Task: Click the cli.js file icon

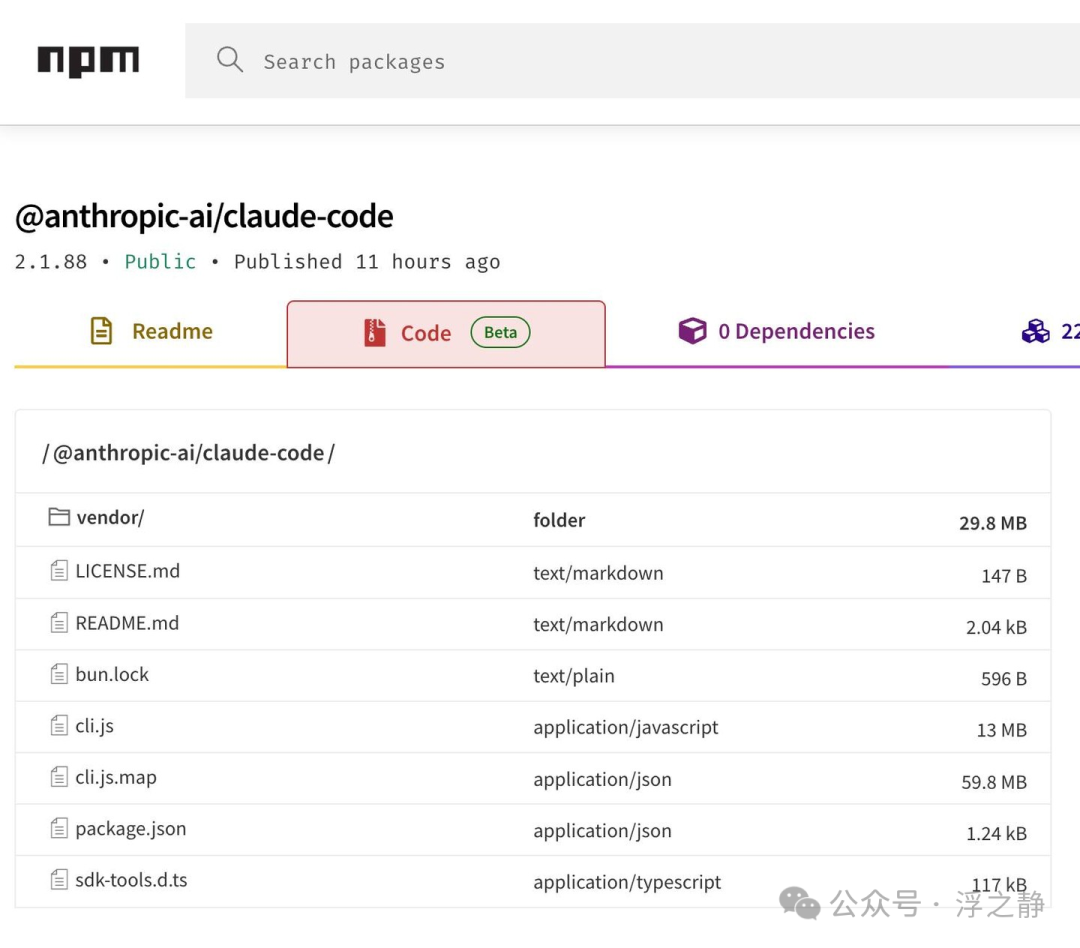Action: click(59, 725)
